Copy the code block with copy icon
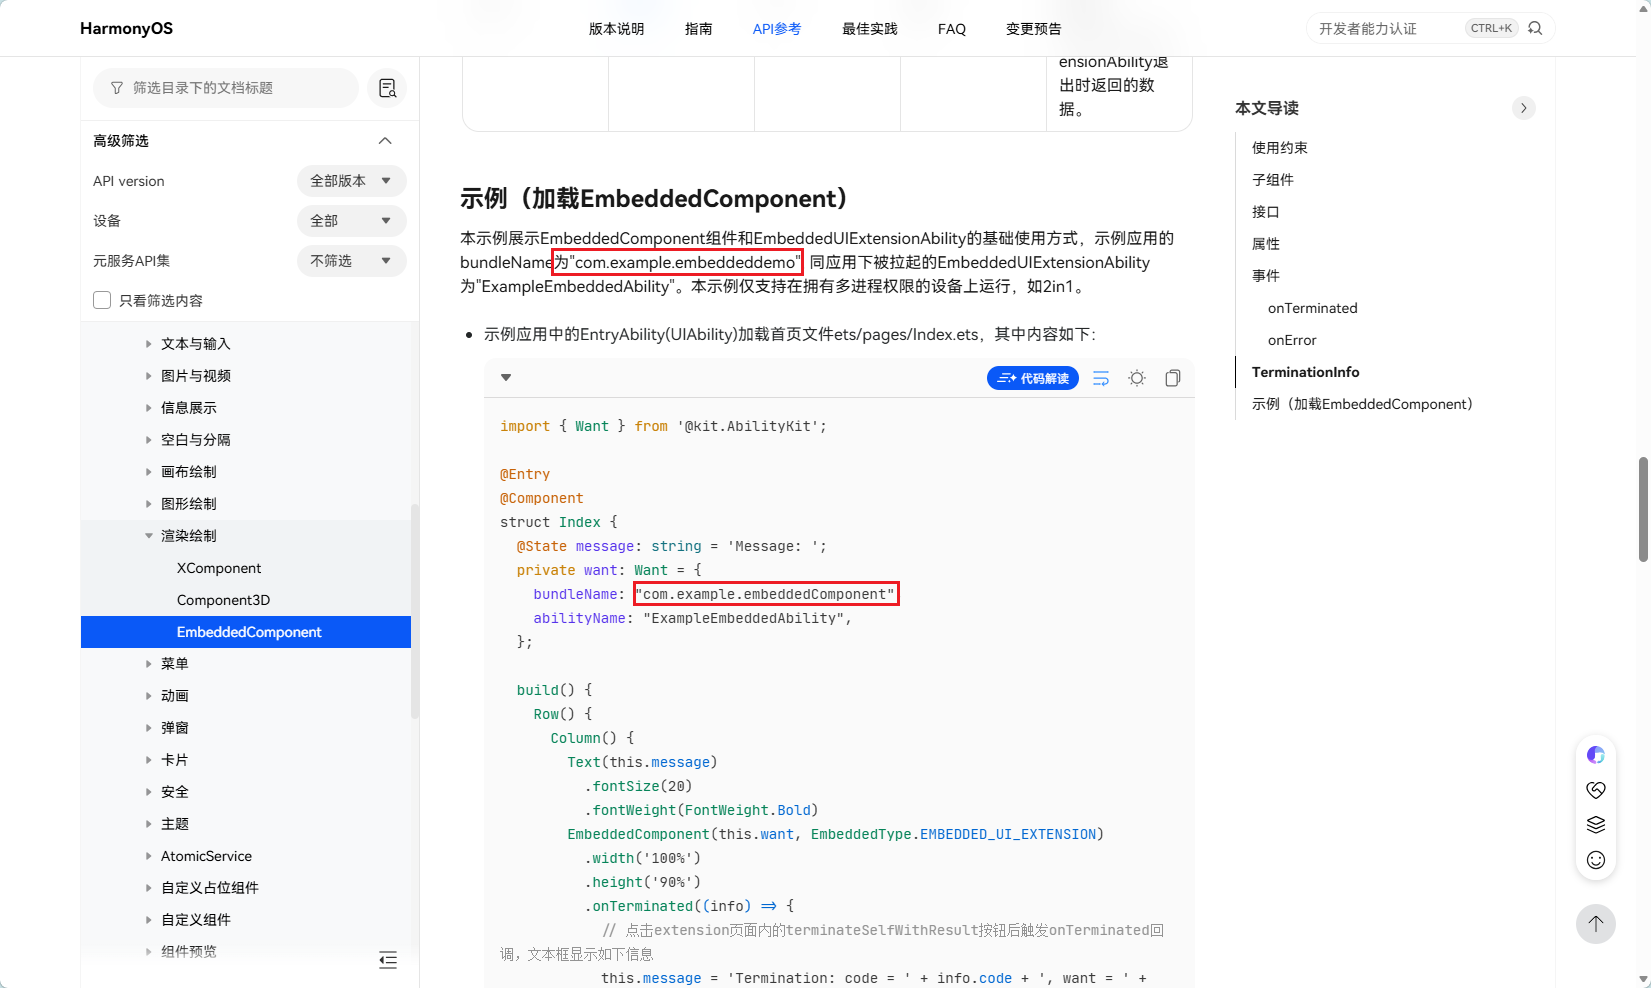Screen dimensions: 1651x988 tap(1173, 378)
